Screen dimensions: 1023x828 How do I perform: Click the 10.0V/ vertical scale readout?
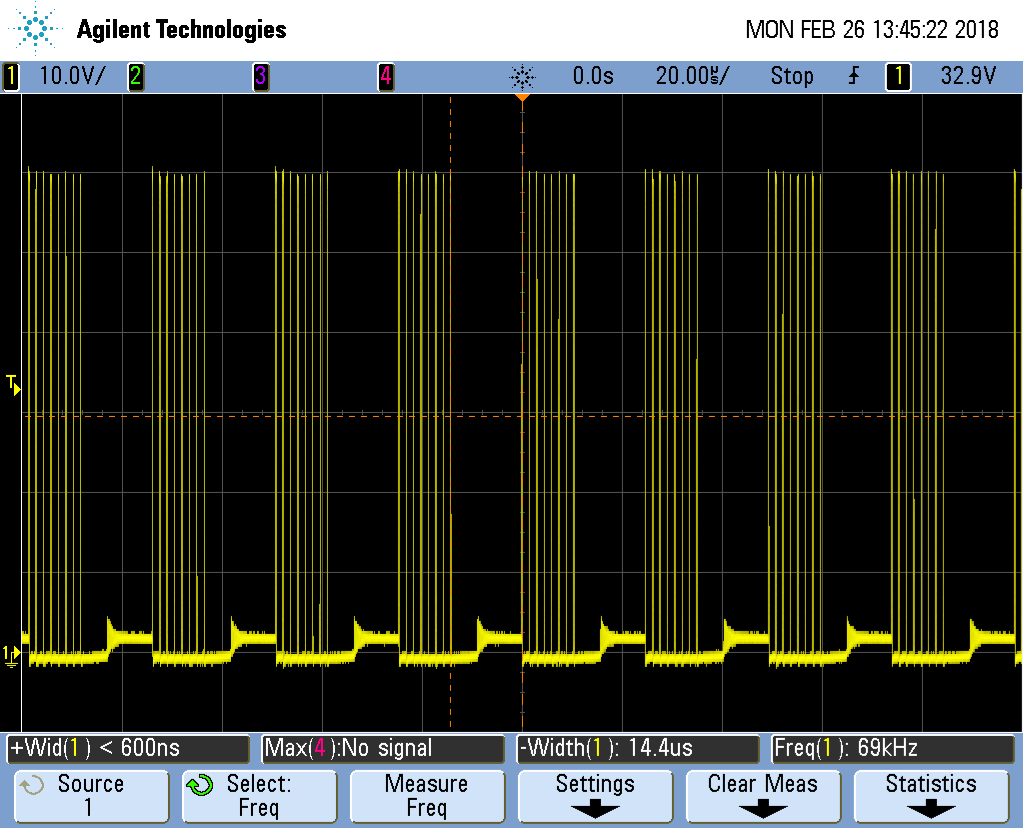(x=72, y=76)
